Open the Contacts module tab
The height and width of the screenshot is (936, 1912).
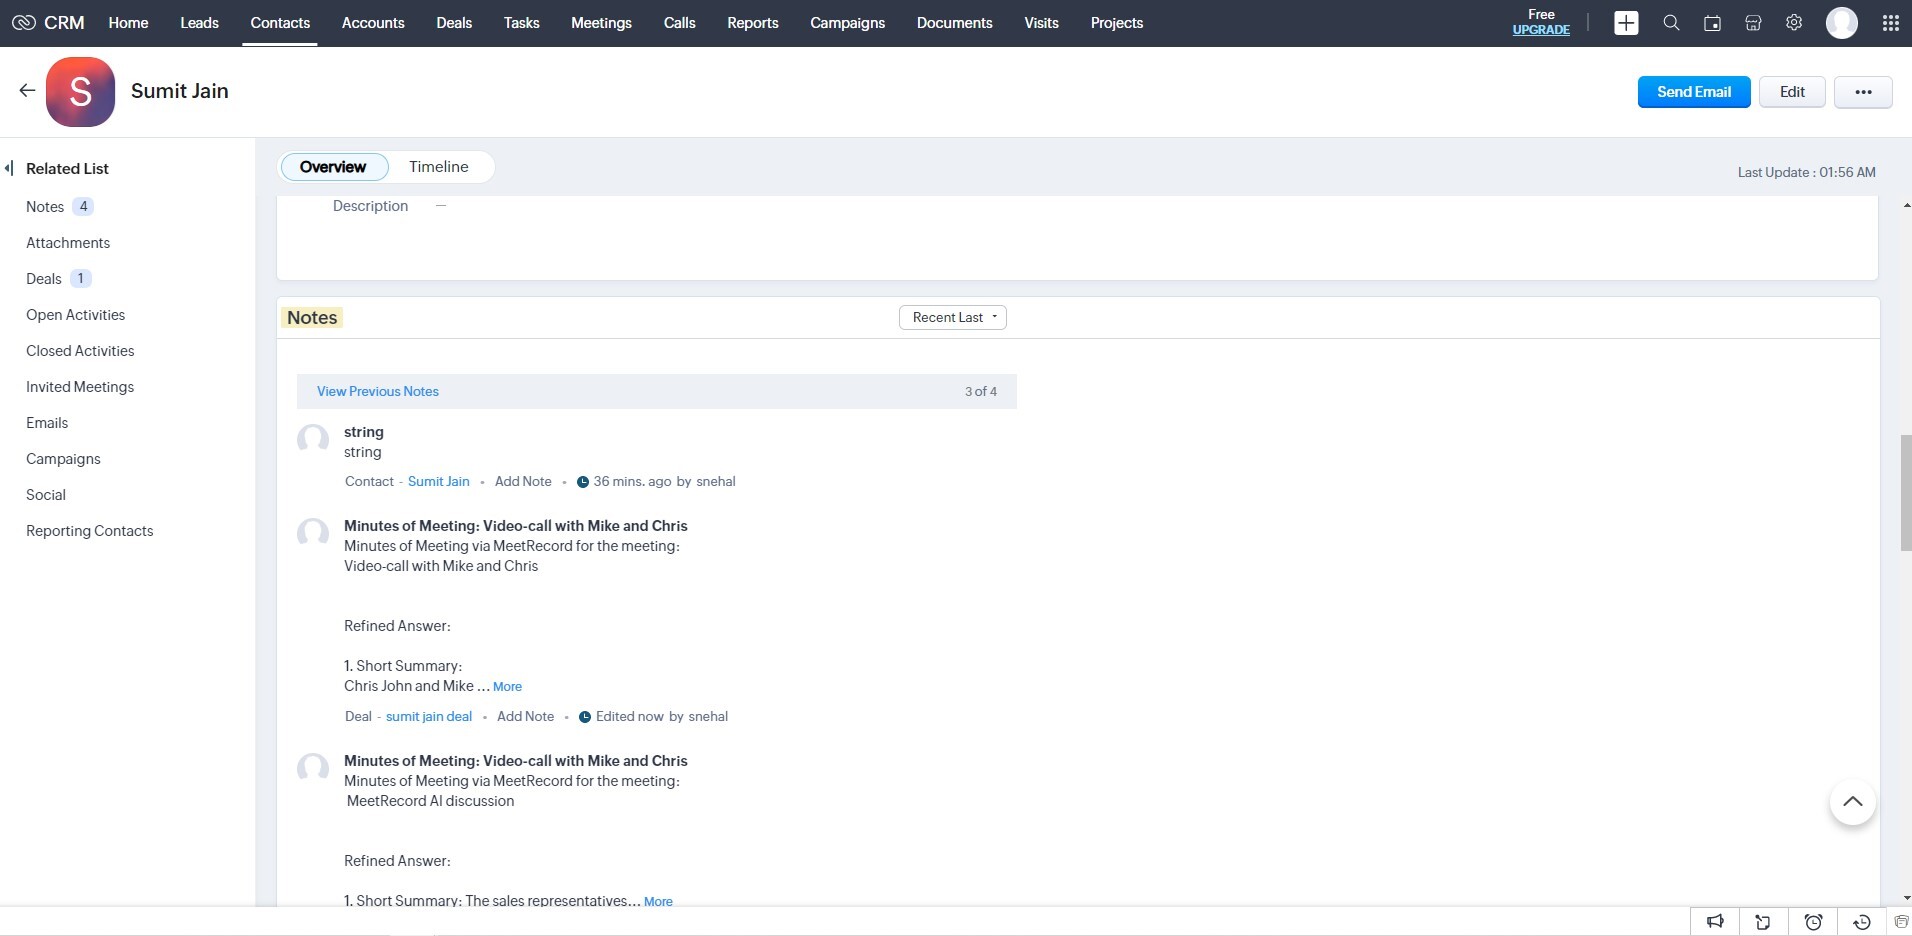(x=280, y=23)
